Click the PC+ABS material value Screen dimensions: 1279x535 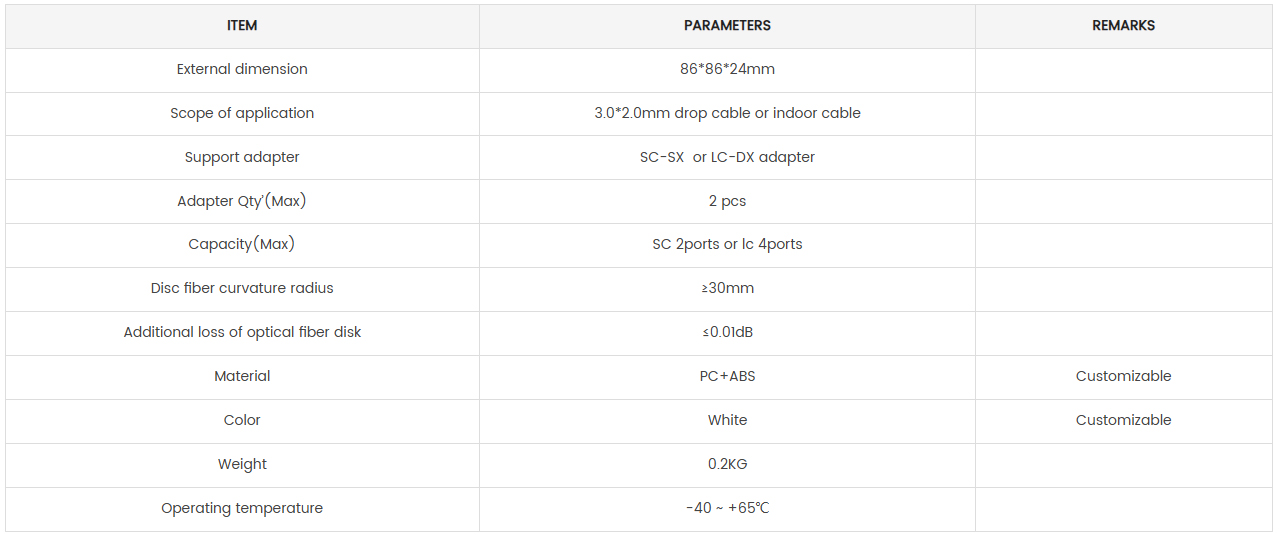(x=727, y=376)
